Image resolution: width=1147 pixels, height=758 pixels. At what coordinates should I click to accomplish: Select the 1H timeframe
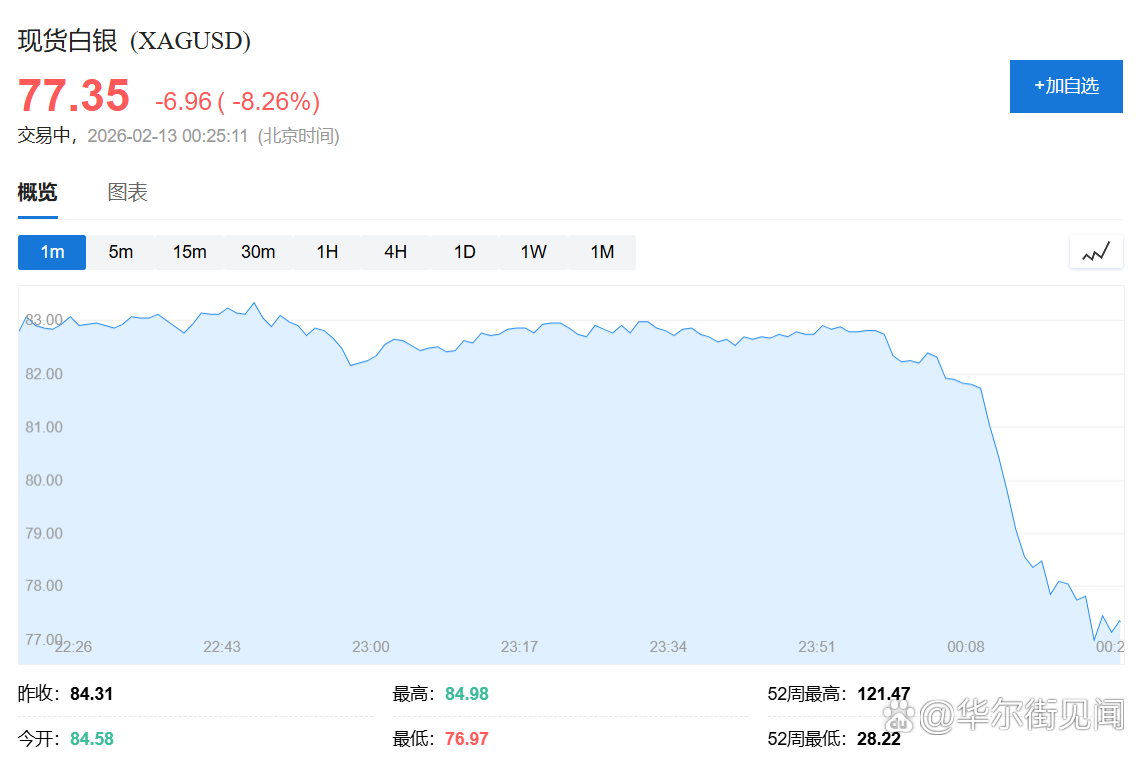327,252
